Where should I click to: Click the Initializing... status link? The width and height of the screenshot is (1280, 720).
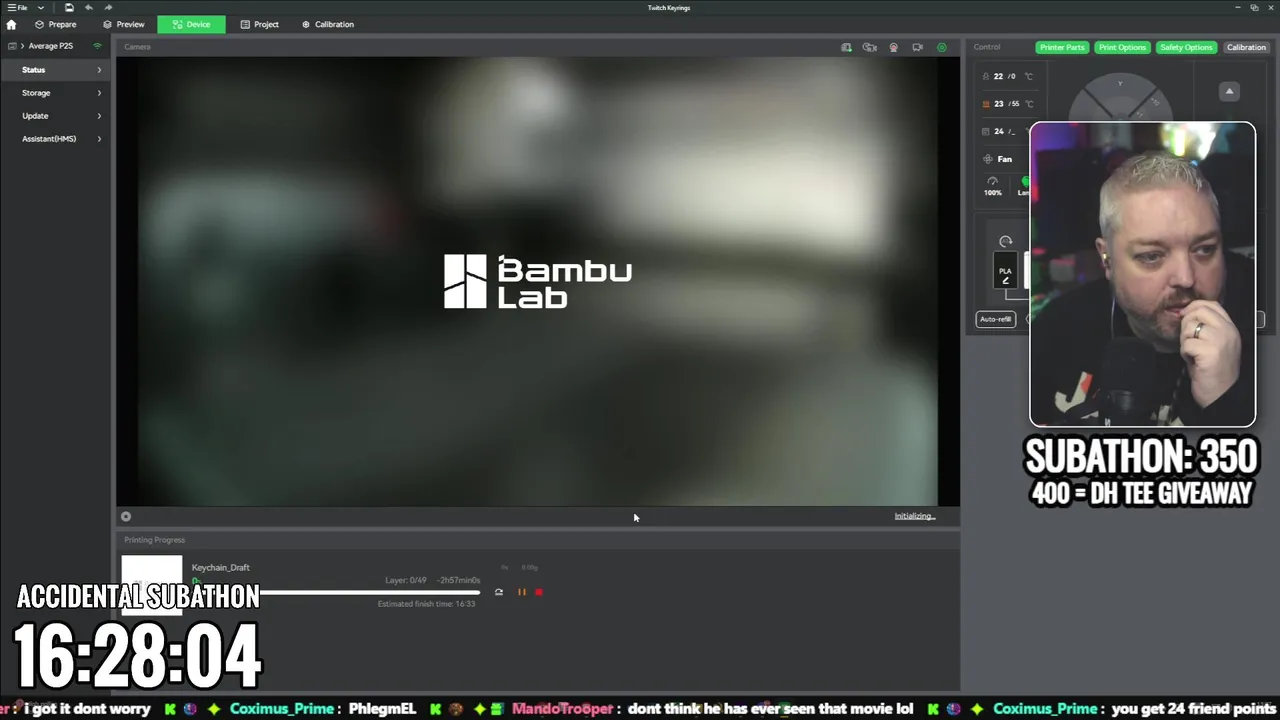(914, 516)
